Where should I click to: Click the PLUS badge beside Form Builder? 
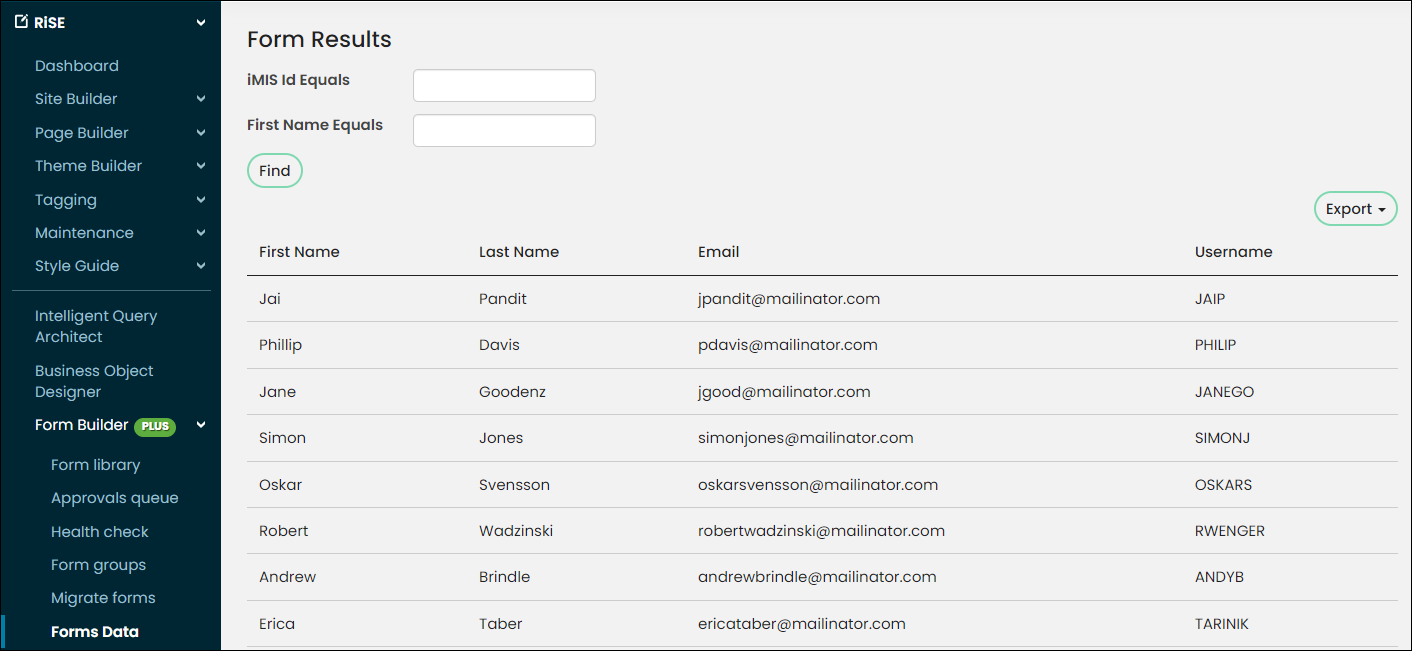[155, 426]
